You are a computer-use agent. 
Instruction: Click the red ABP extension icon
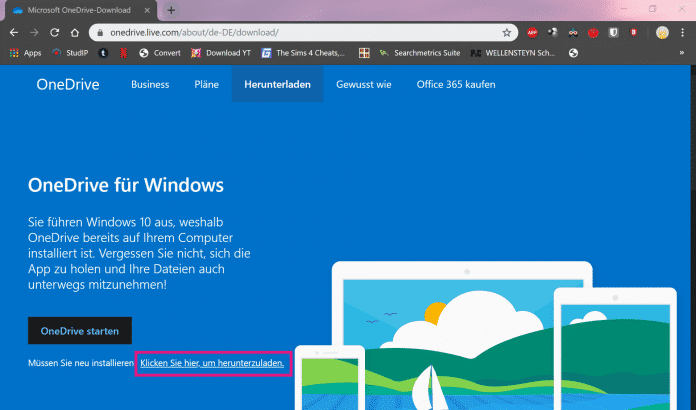point(533,32)
